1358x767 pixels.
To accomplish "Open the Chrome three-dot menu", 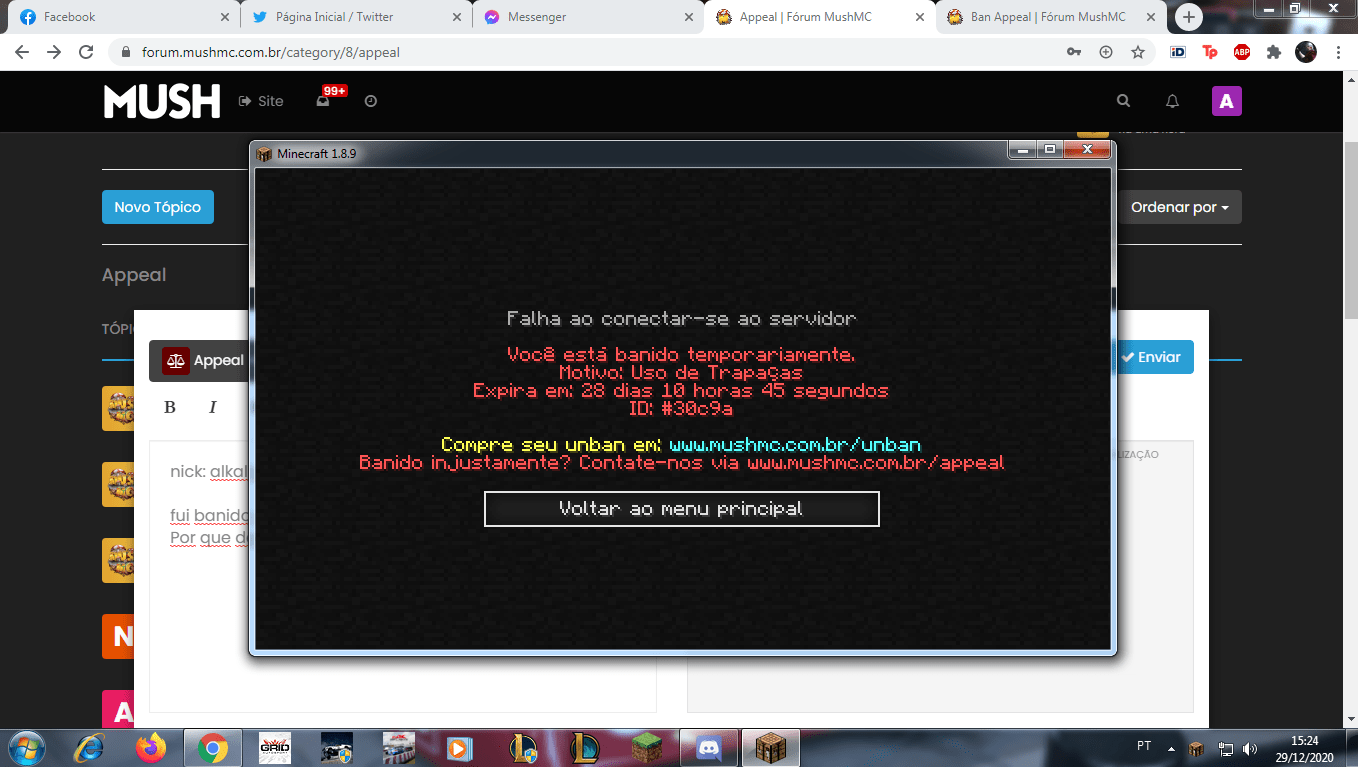I will click(x=1338, y=52).
